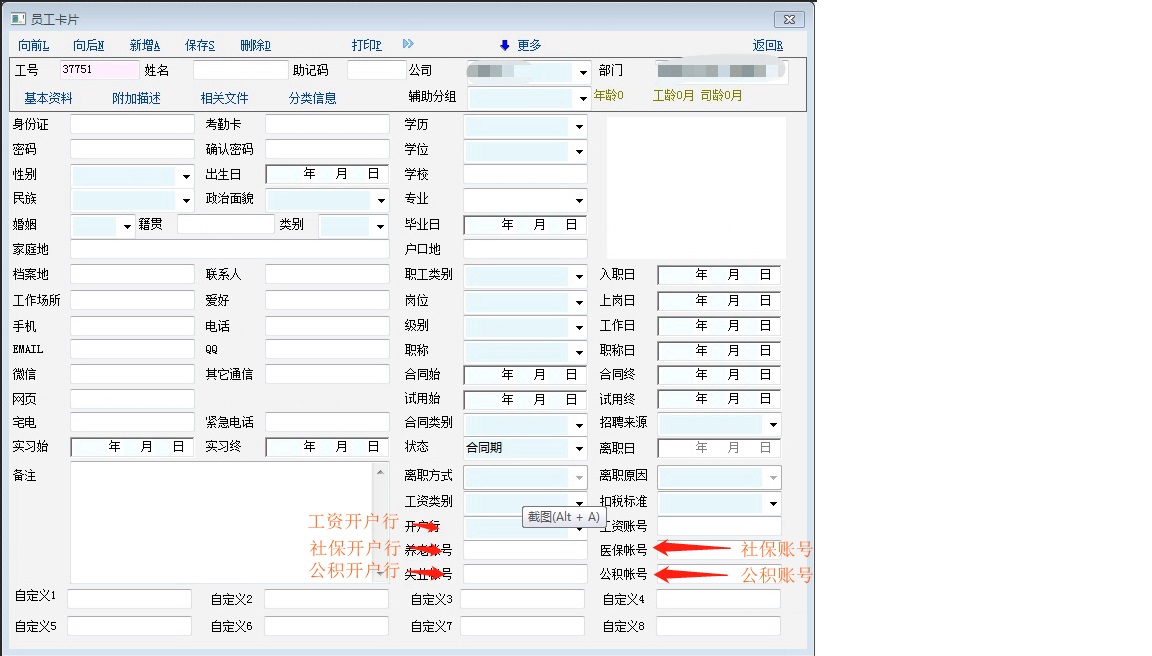The width and height of the screenshot is (1152, 656).
Task: Add a new employee with 新增
Action: [x=145, y=46]
